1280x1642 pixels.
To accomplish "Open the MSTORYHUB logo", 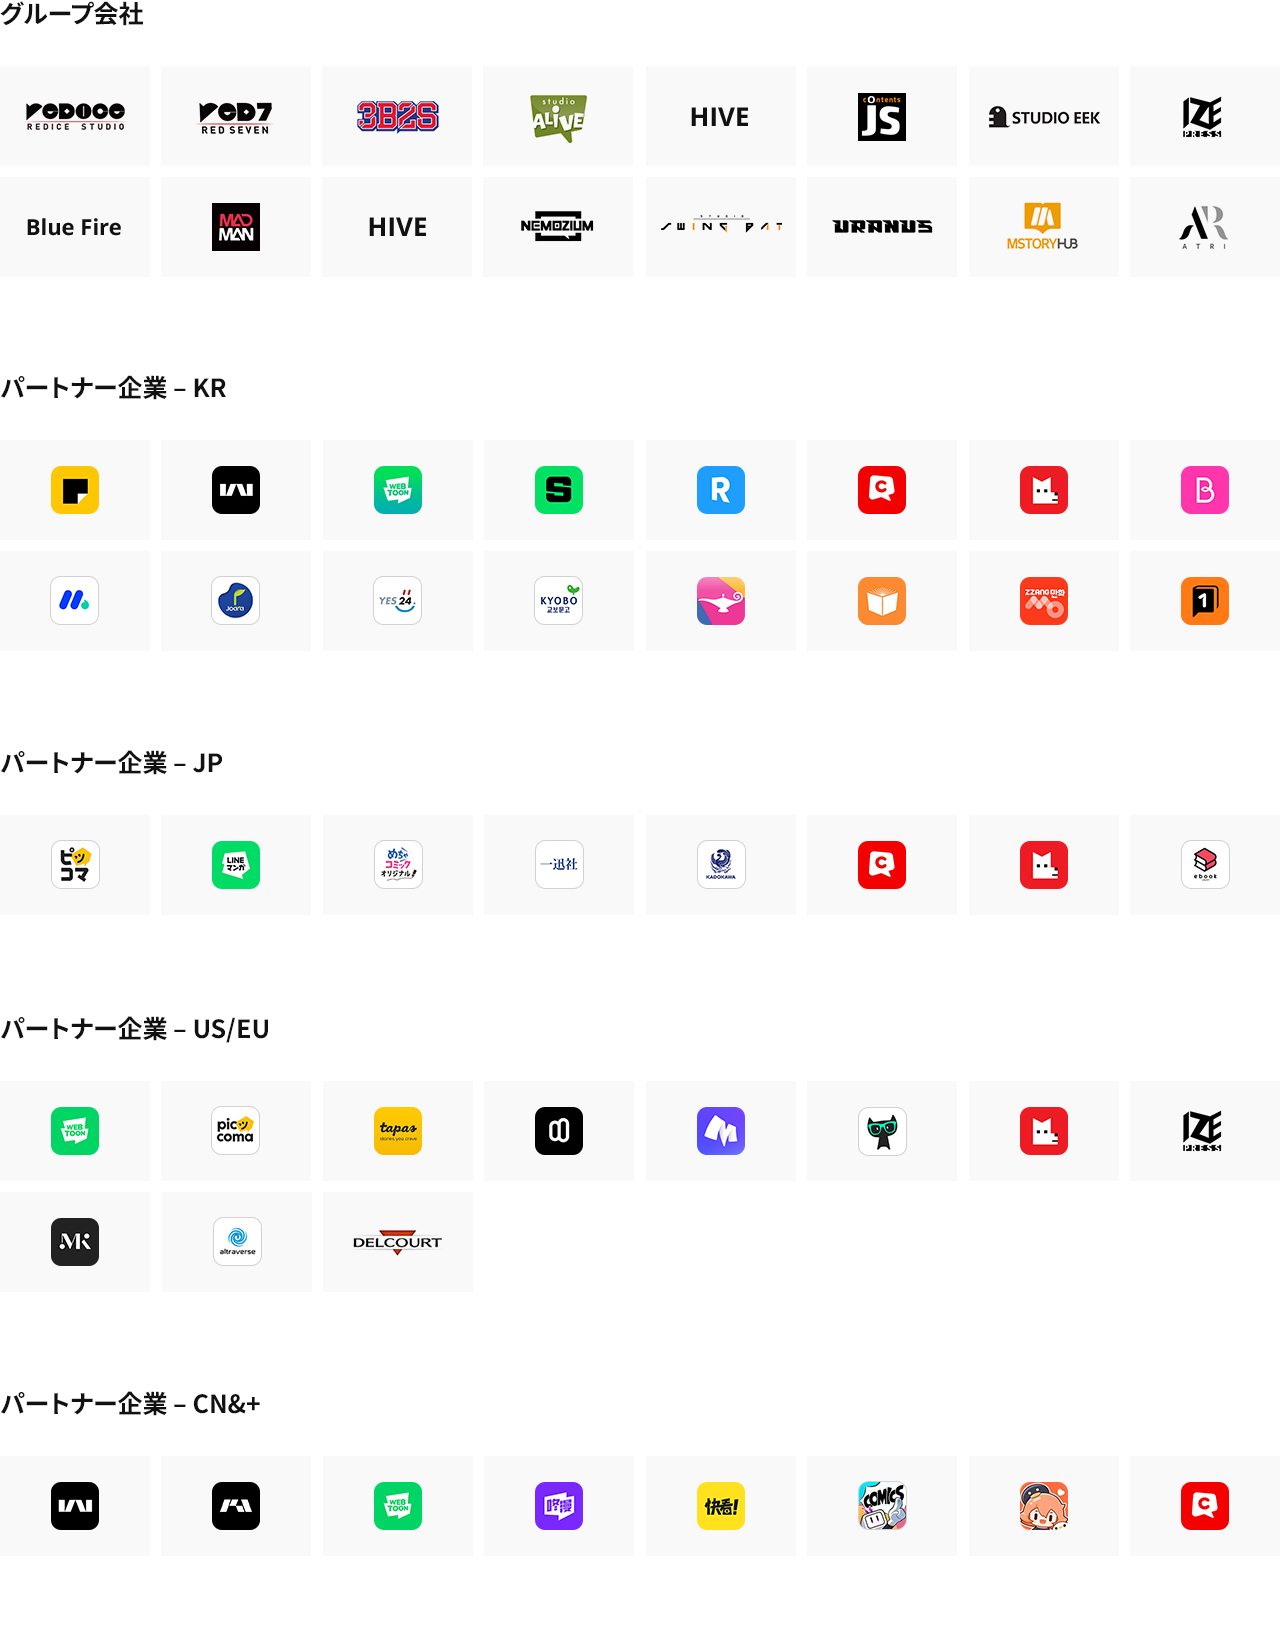I will click(x=1044, y=227).
